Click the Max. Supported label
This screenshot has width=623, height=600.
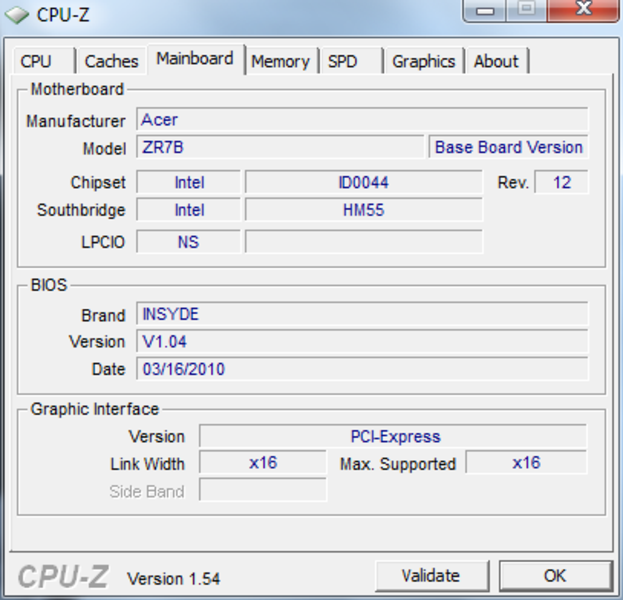pyautogui.click(x=398, y=464)
